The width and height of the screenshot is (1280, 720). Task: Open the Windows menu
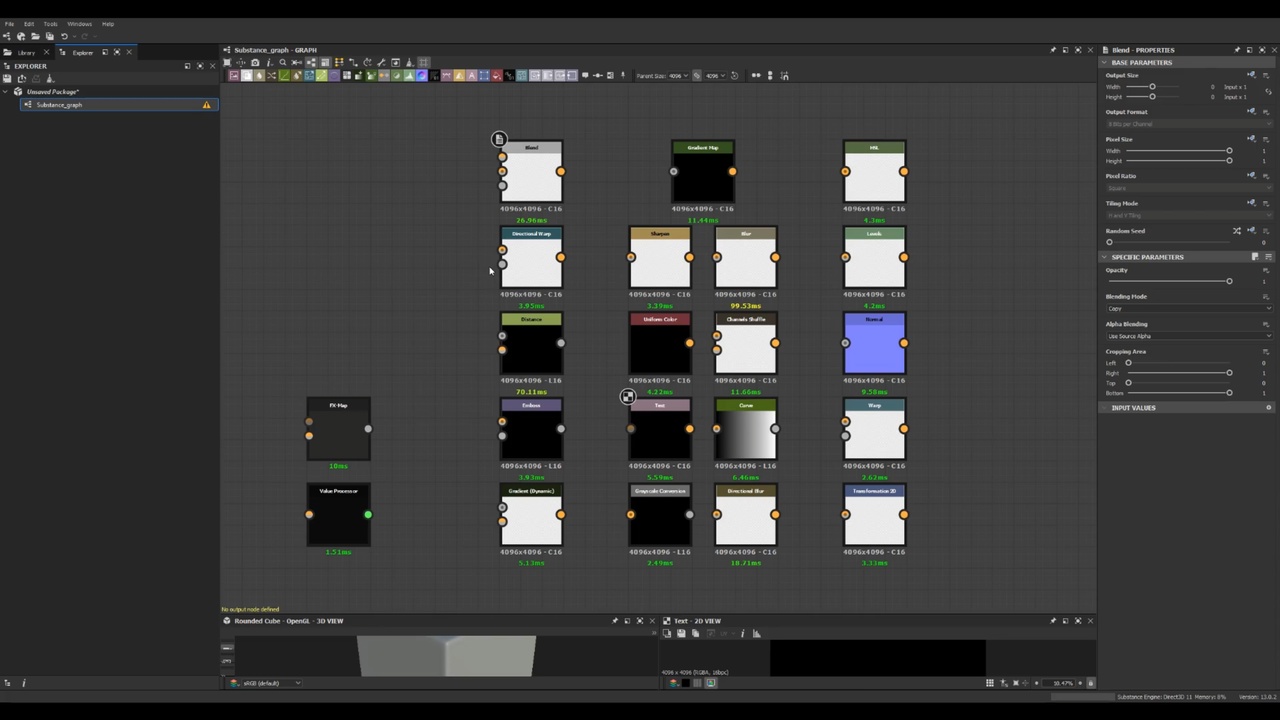coord(79,24)
